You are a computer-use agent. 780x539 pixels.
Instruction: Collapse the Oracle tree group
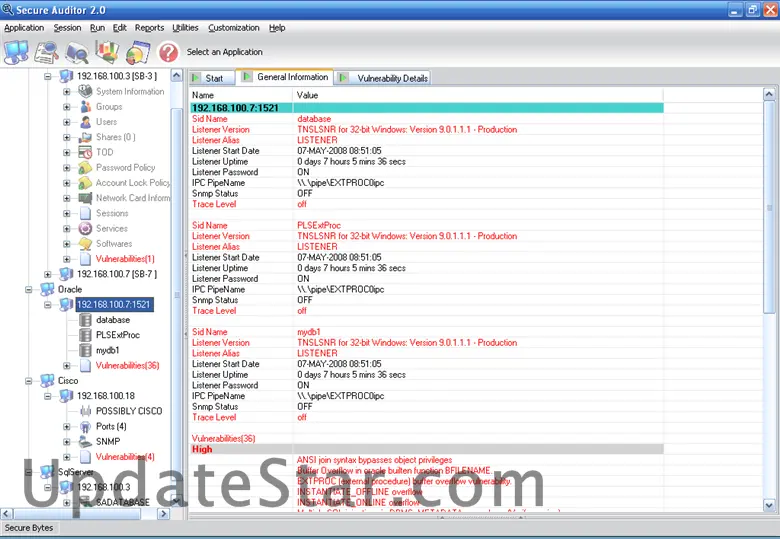coord(29,289)
